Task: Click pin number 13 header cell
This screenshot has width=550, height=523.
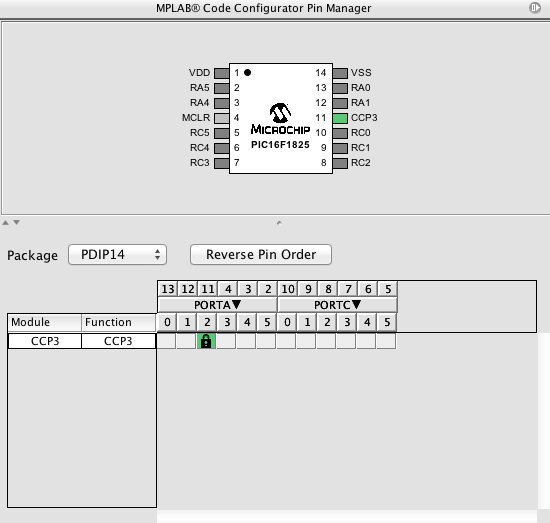Action: [x=168, y=289]
